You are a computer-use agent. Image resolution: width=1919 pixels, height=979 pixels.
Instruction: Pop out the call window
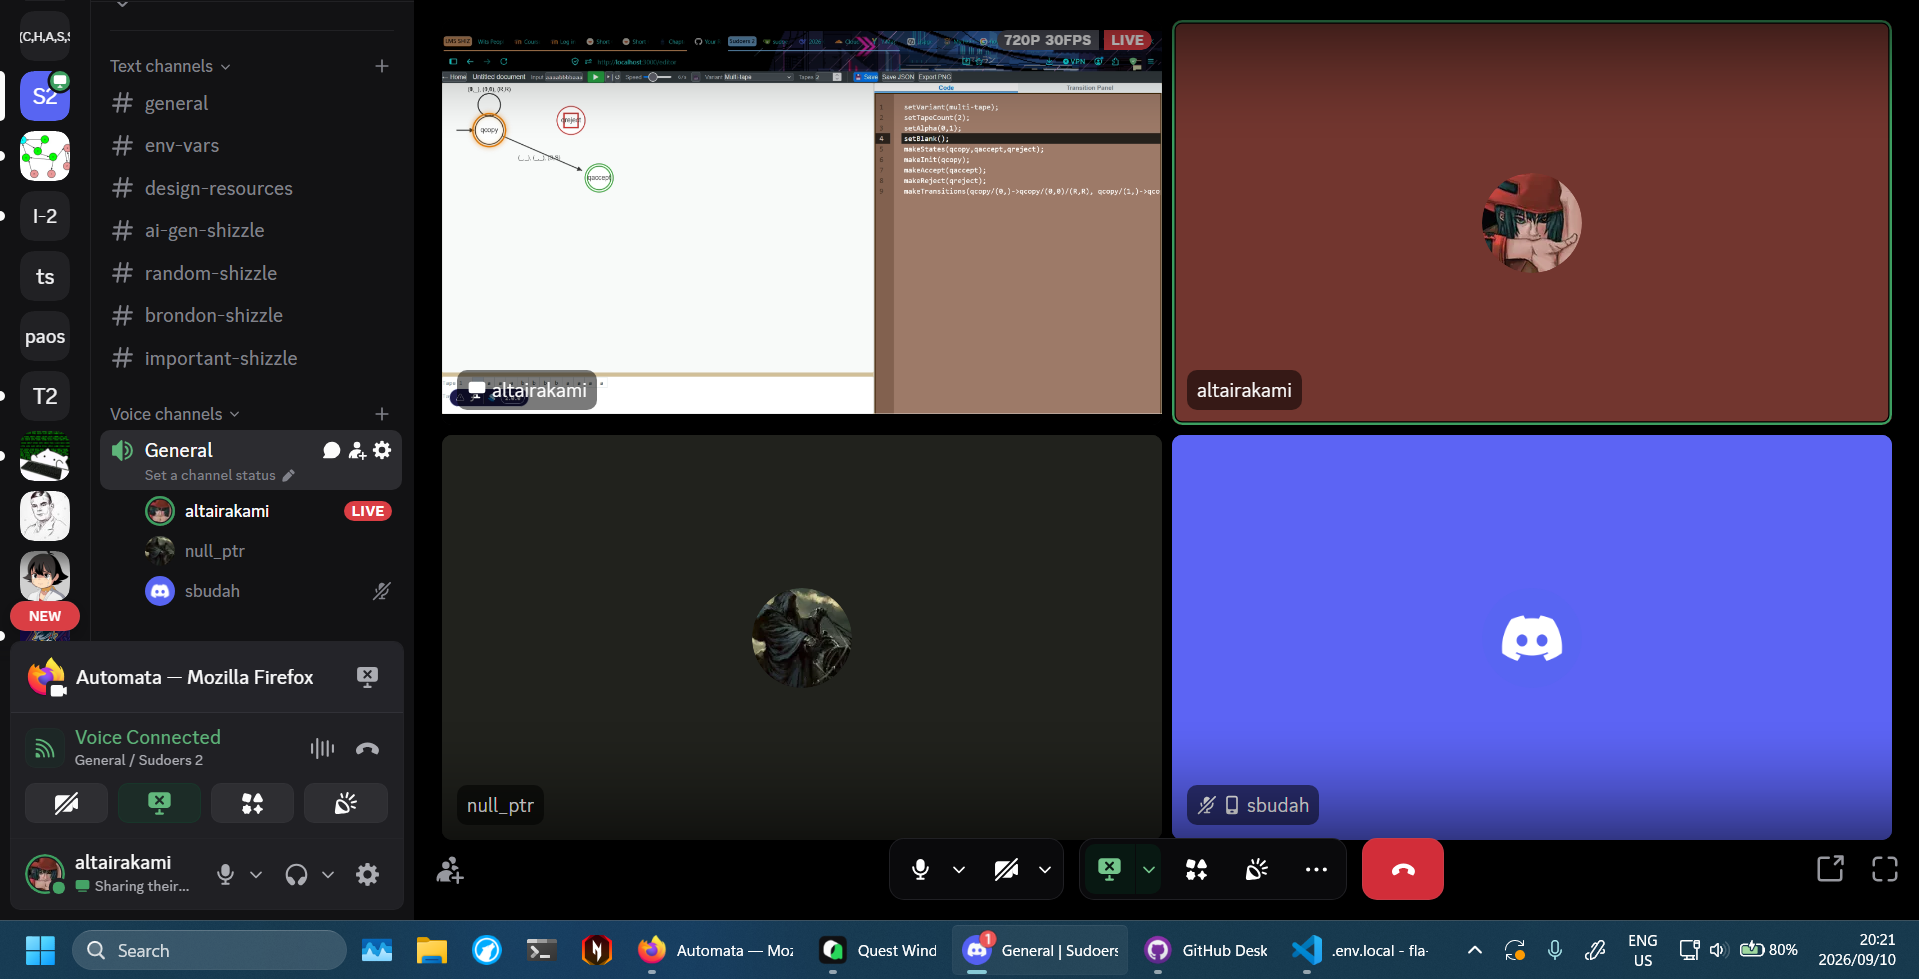pos(1830,869)
